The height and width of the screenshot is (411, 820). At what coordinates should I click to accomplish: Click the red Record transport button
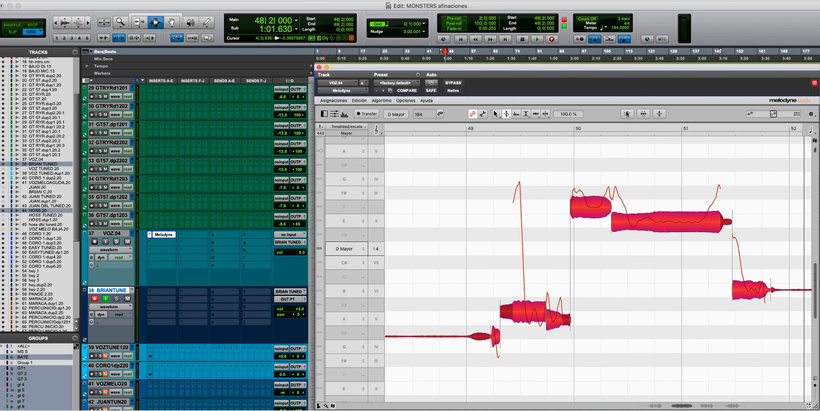552,39
